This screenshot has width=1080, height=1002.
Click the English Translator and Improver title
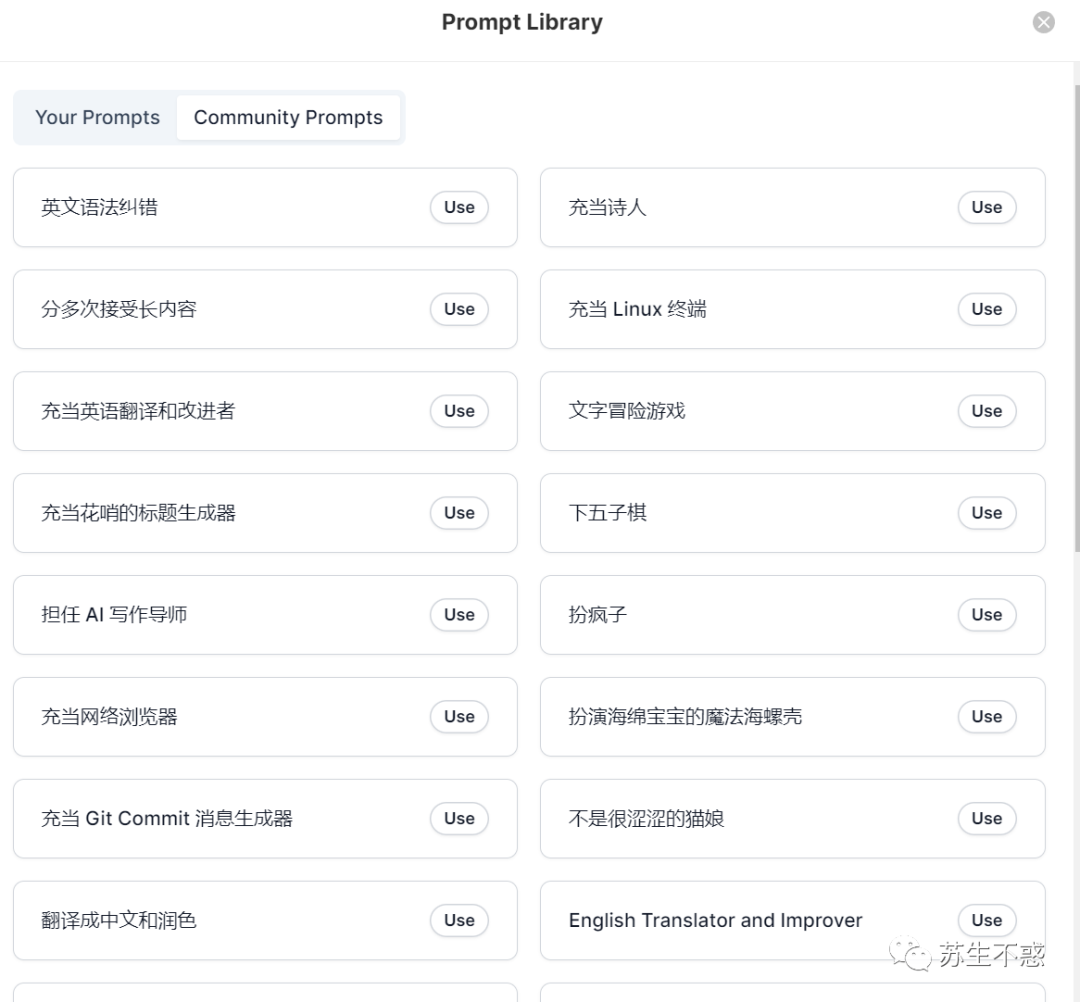[715, 921]
